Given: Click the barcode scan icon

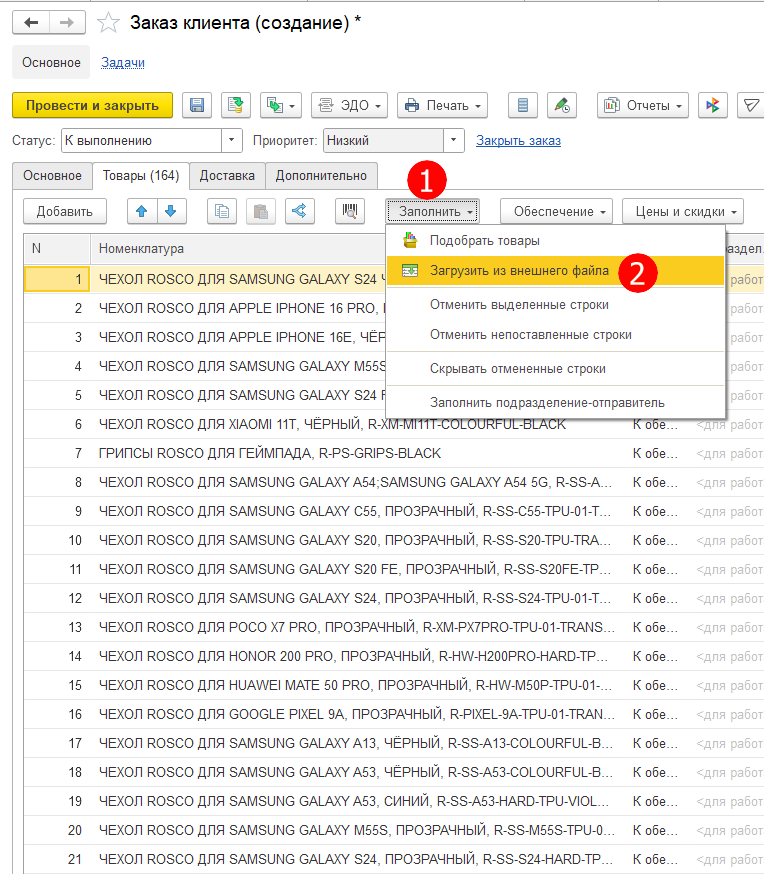Looking at the screenshot, I should (350, 212).
